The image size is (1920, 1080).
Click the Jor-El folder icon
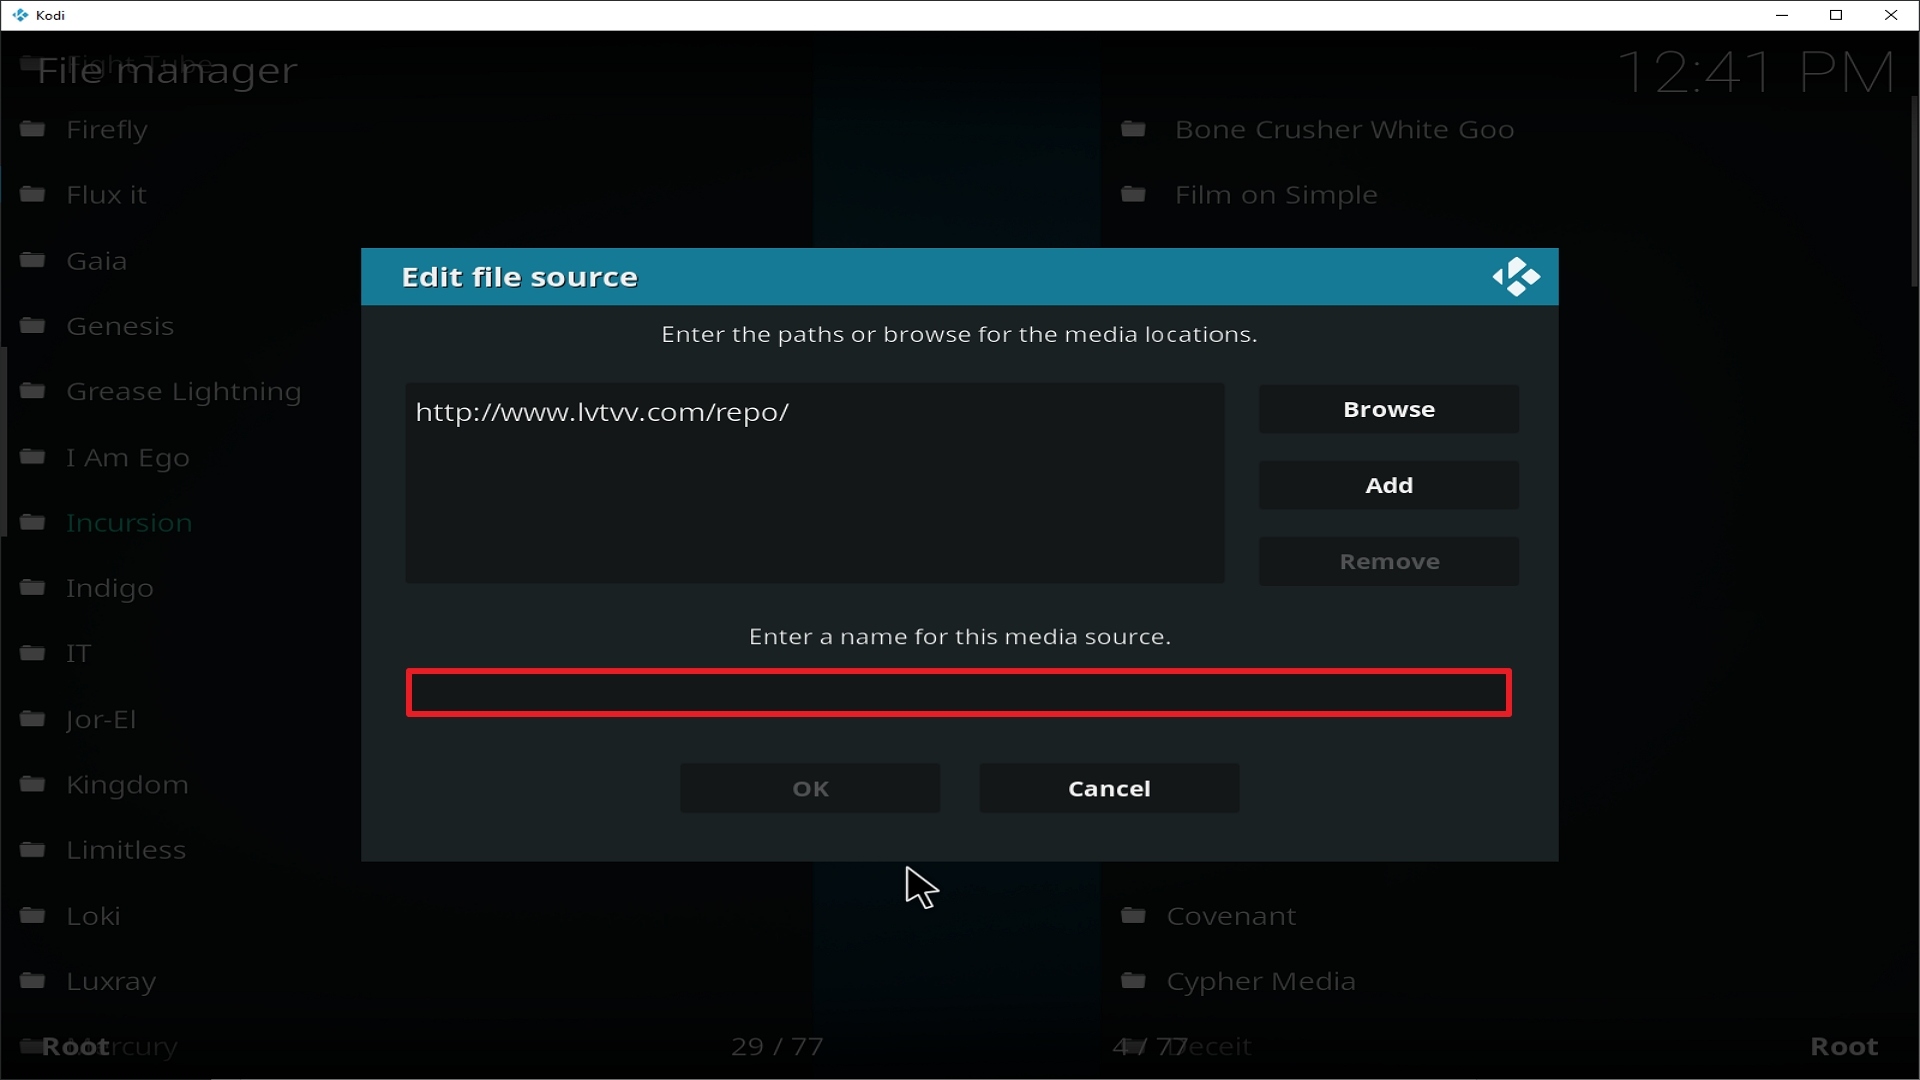point(33,719)
